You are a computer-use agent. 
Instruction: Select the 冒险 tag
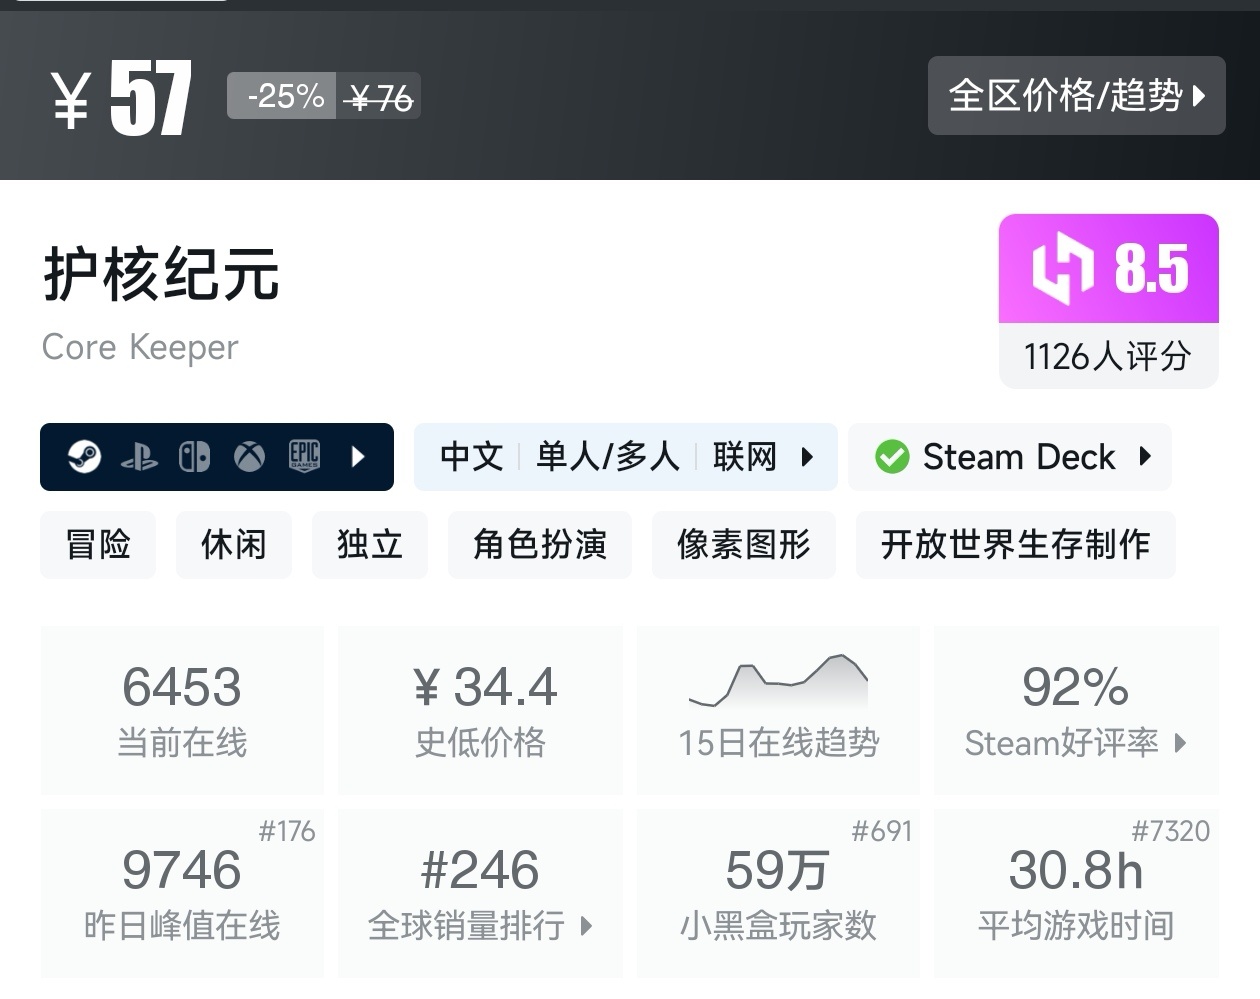pos(98,544)
